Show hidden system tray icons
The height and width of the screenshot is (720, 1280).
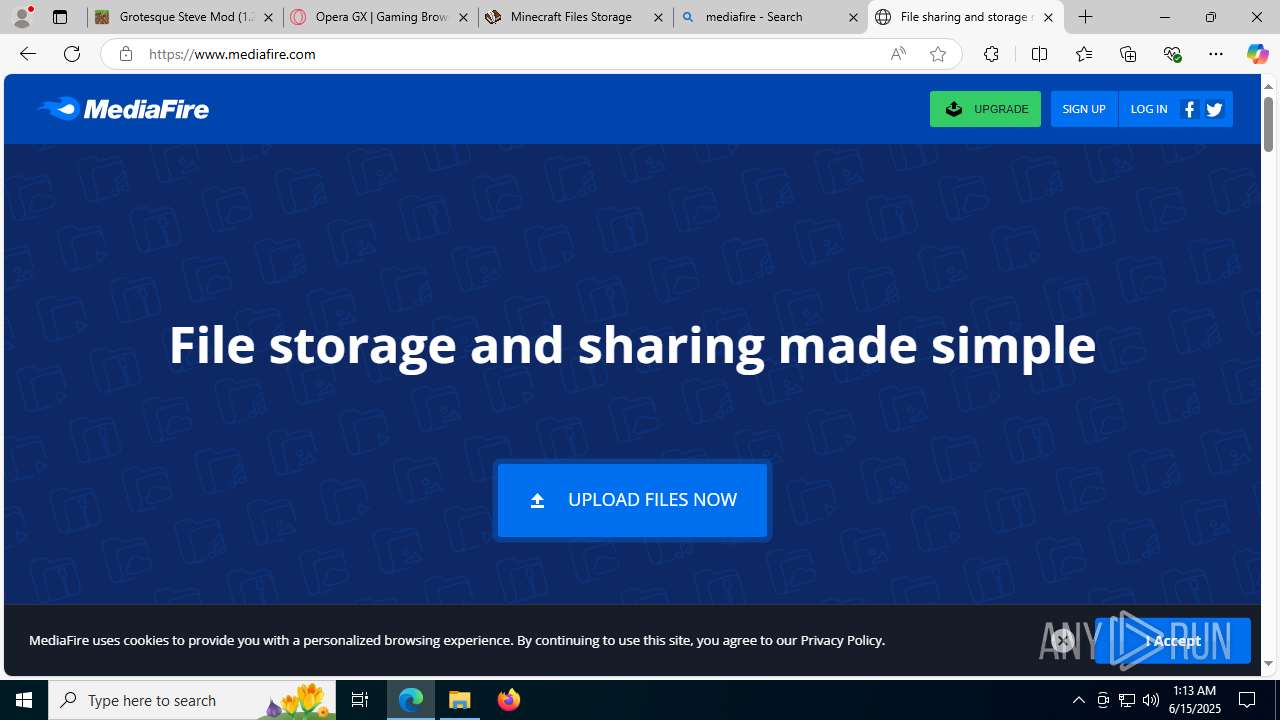[x=1078, y=700]
